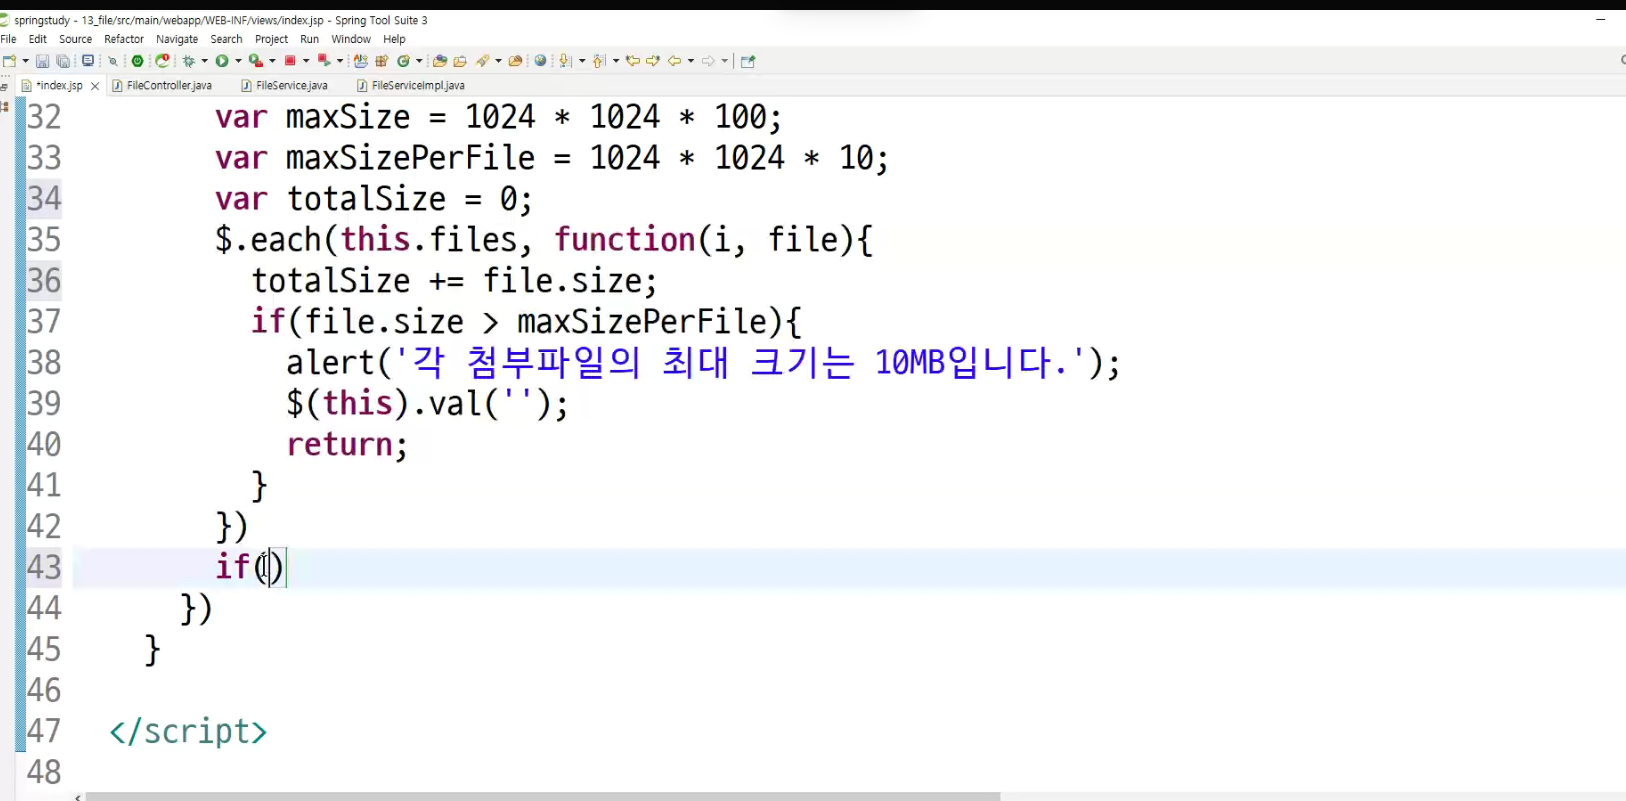This screenshot has height=801, width=1626.
Task: Open the Source menu
Action: (x=75, y=39)
